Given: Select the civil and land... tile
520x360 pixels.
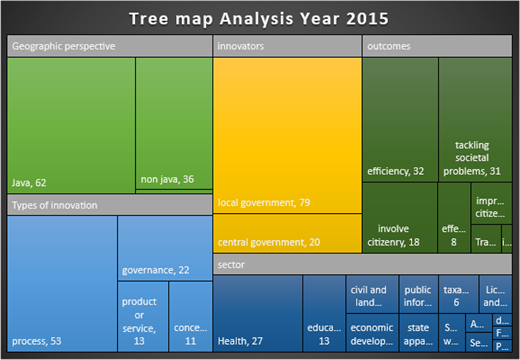Looking at the screenshot, I should click(372, 294).
